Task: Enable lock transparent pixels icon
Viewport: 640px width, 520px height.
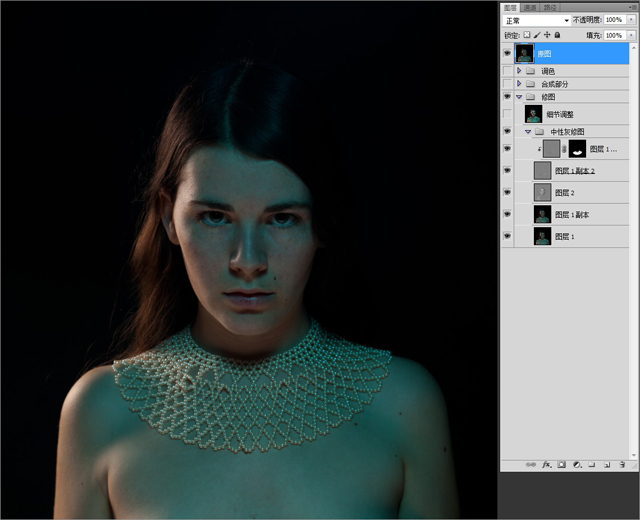Action: click(x=528, y=35)
